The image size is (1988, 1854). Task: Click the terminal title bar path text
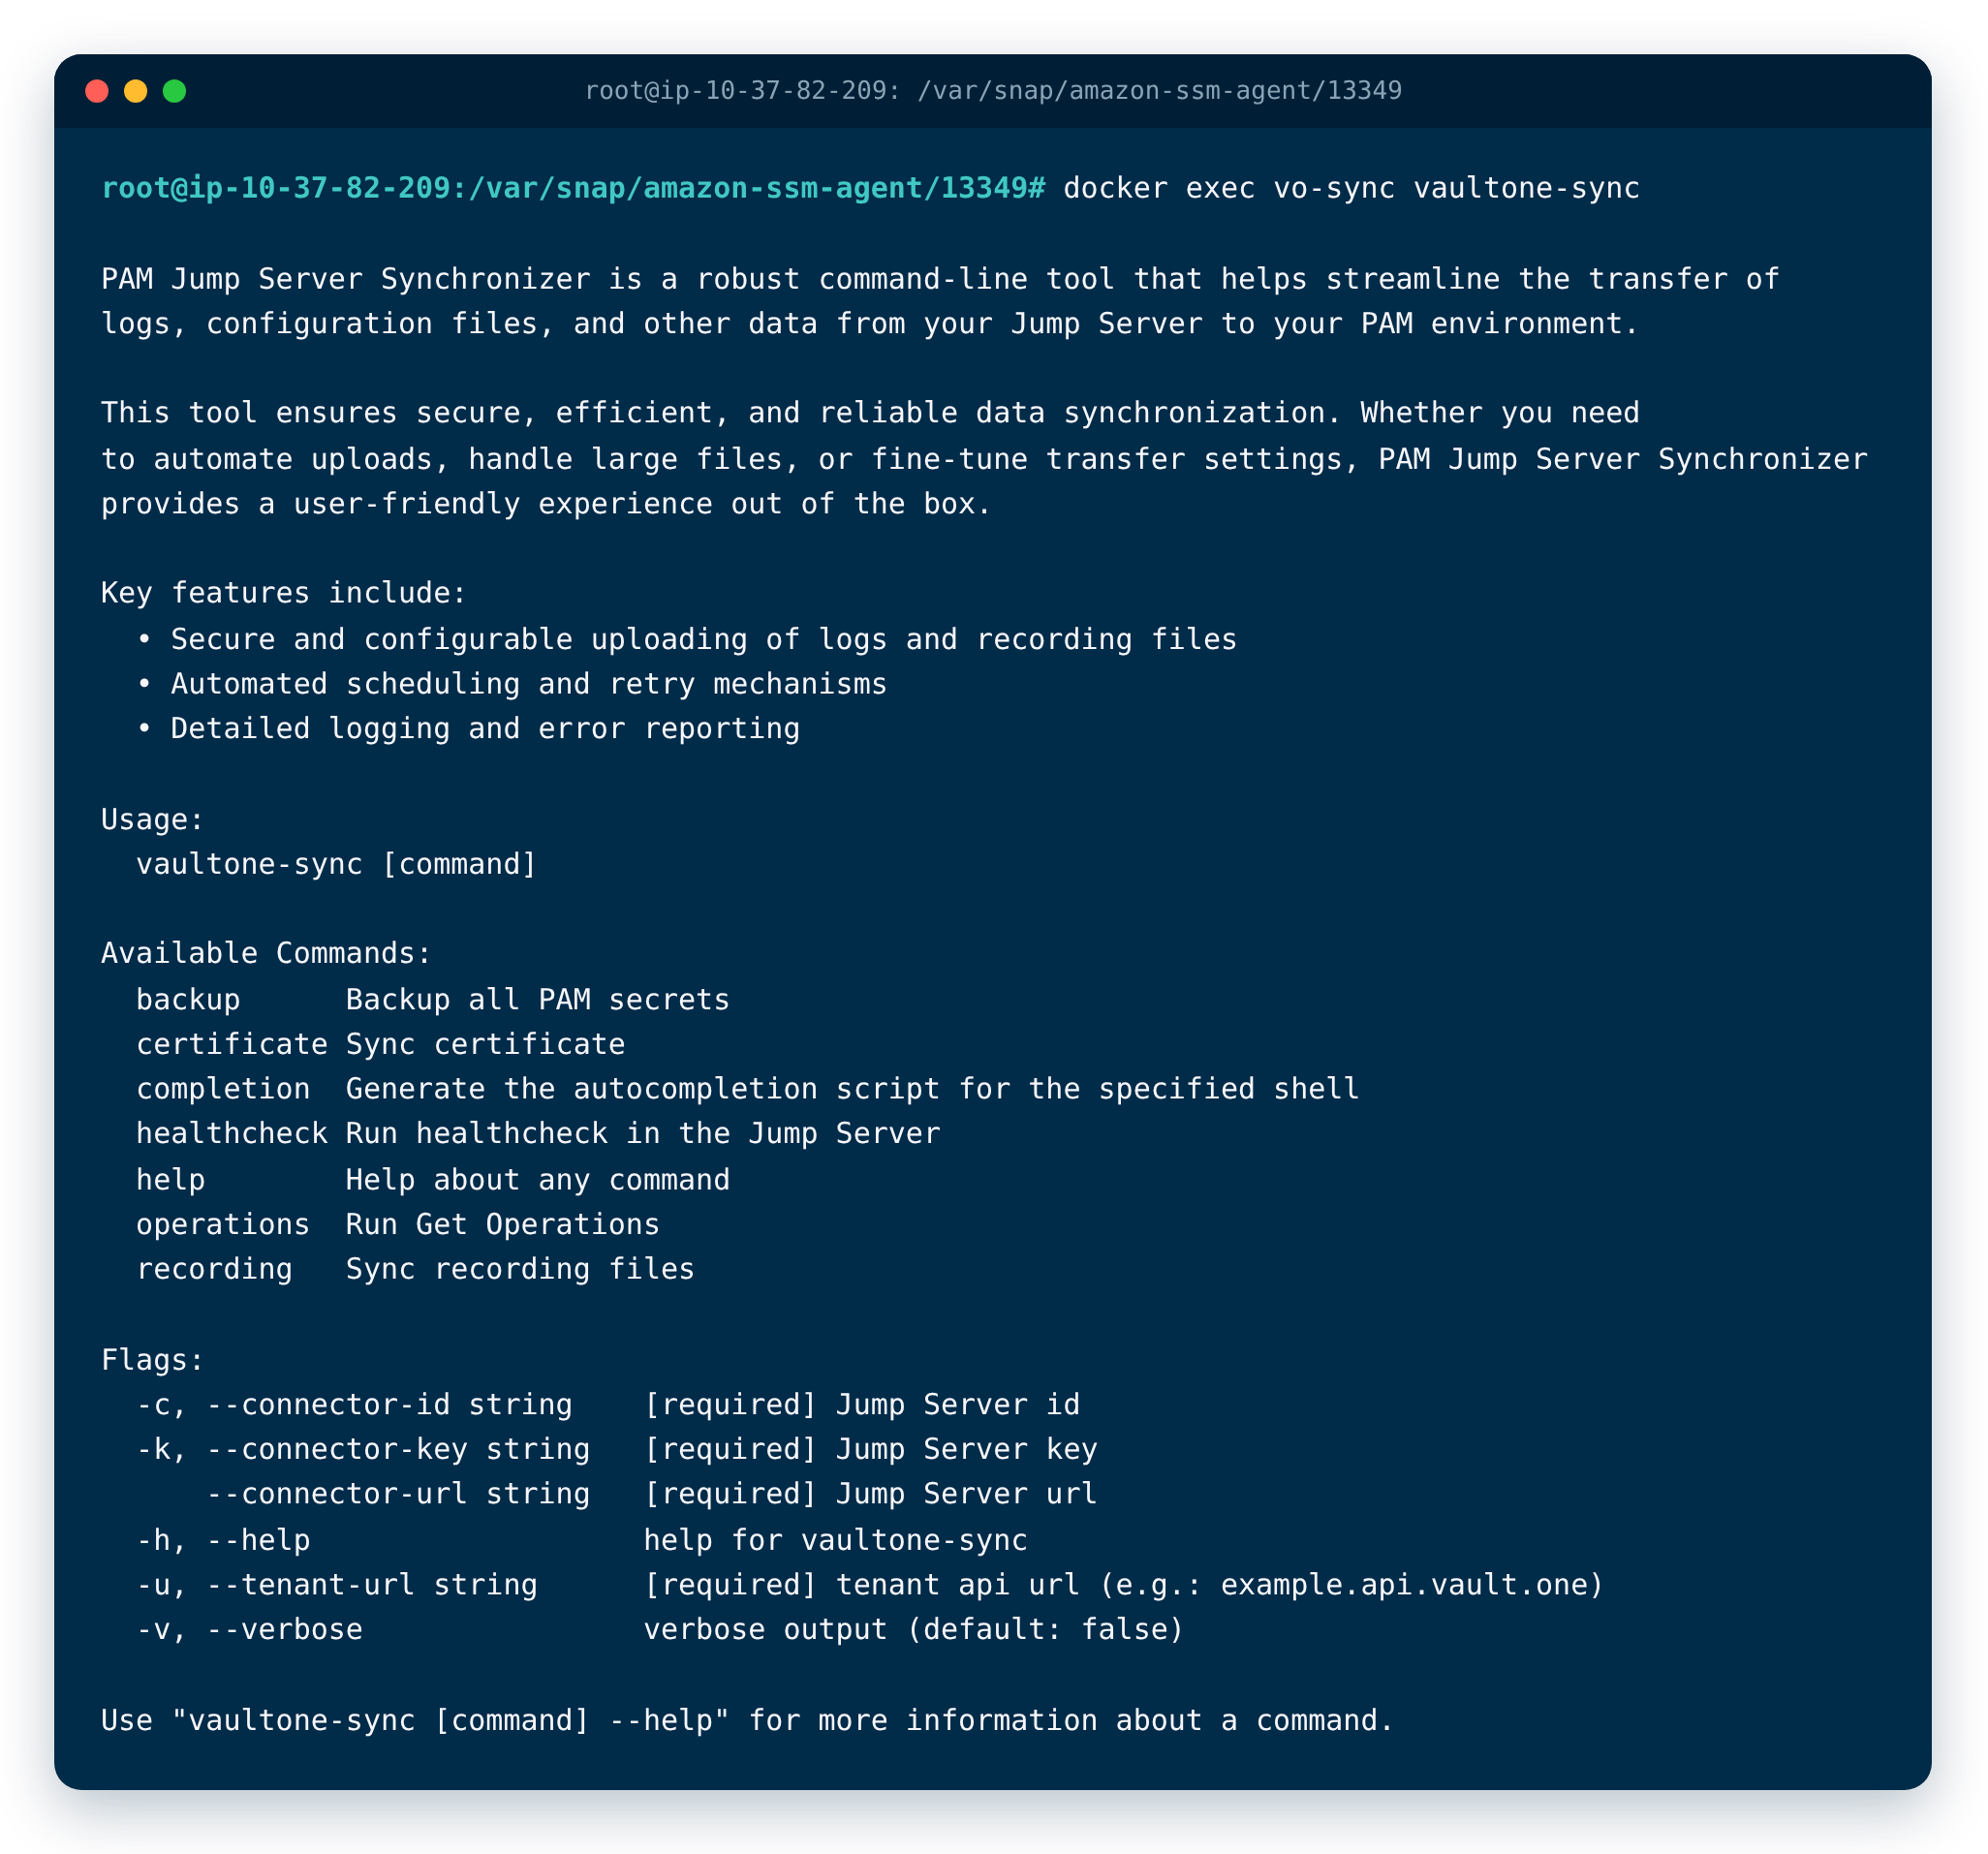pyautogui.click(x=993, y=91)
